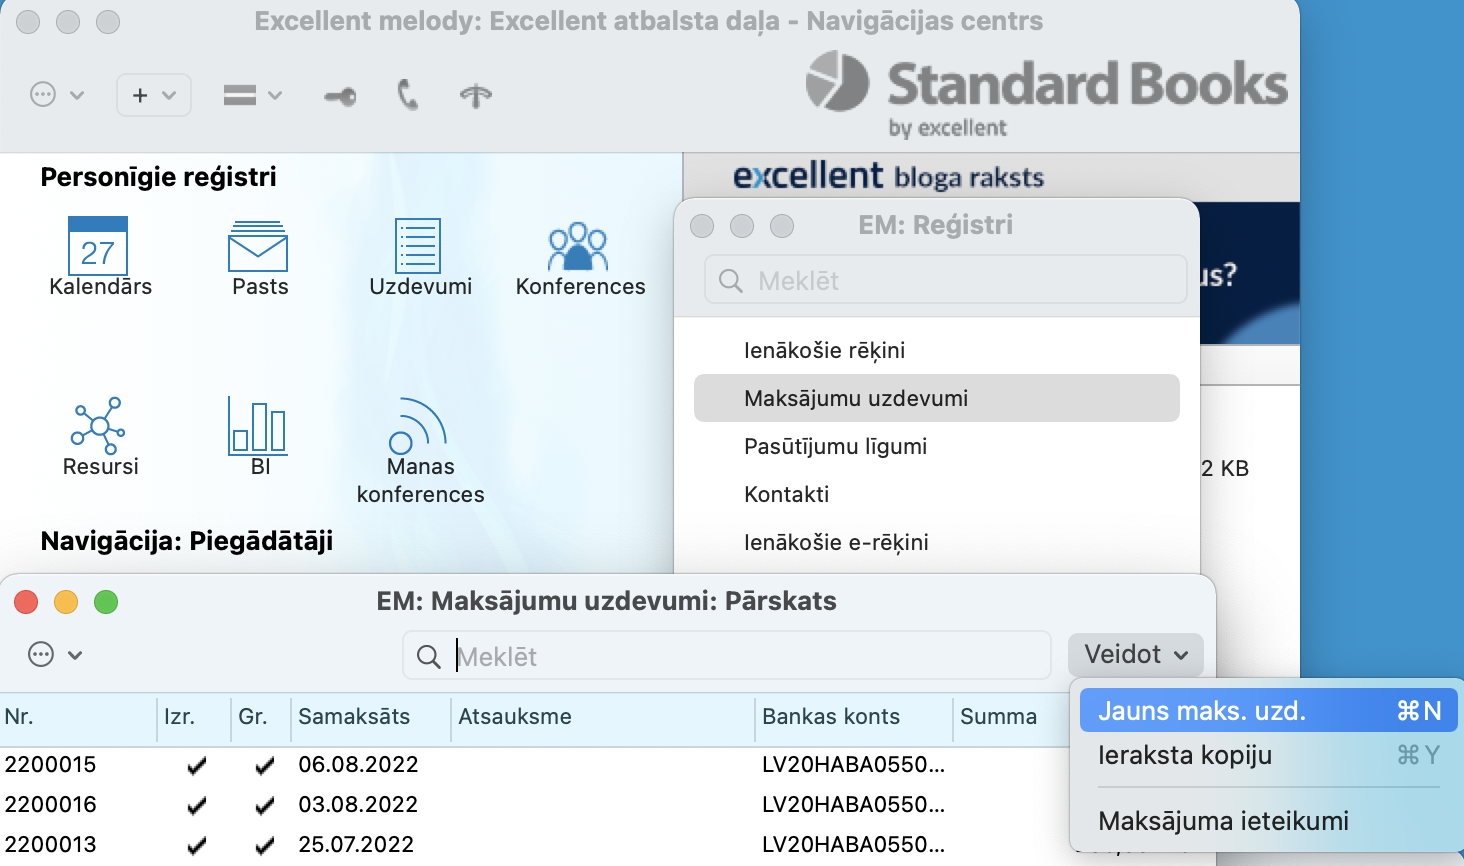Click the telephone icon in the toolbar
The image size is (1464, 866).
pyautogui.click(x=407, y=95)
